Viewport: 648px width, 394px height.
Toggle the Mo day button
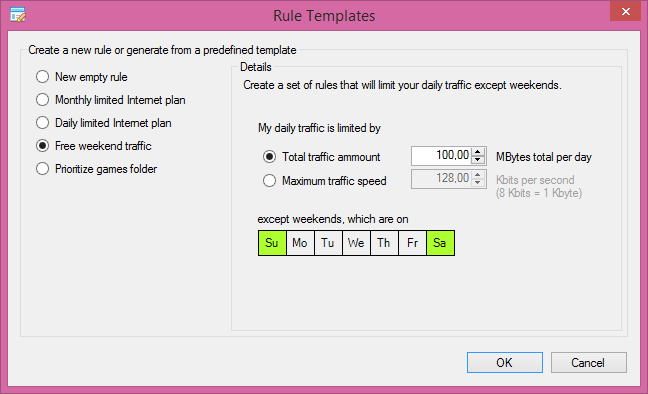[x=300, y=243]
